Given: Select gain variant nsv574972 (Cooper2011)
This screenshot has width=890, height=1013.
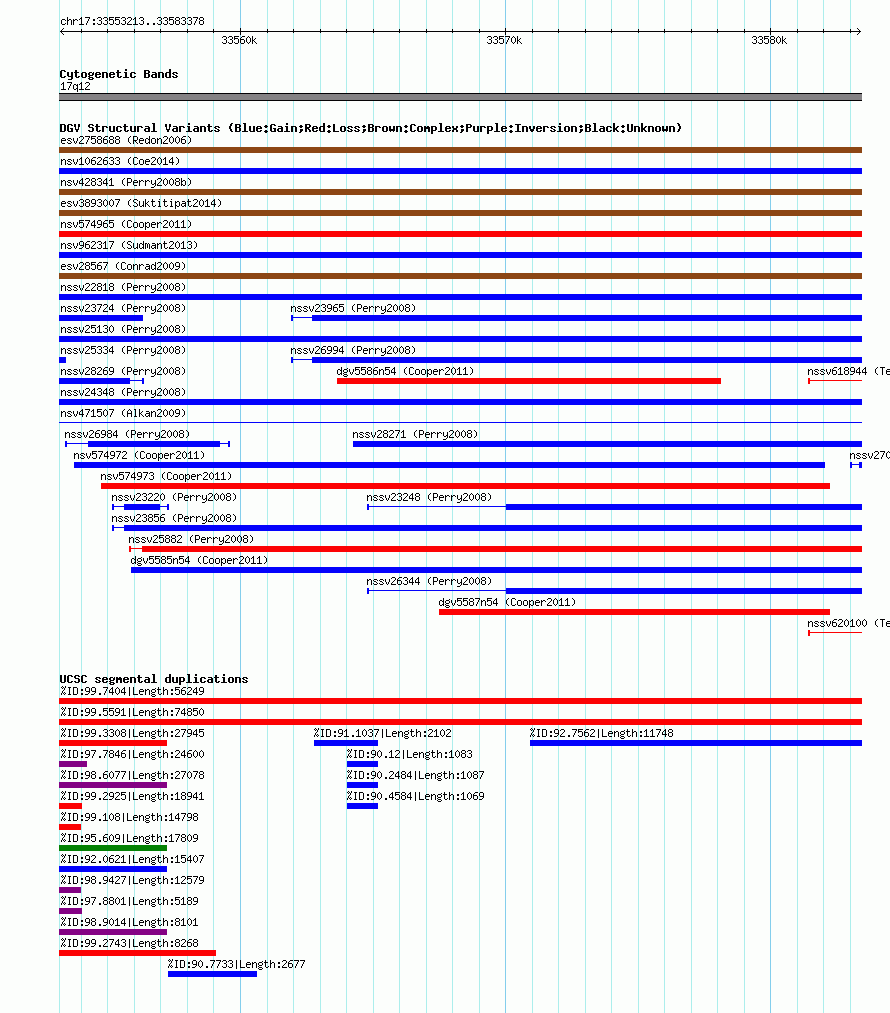Looking at the screenshot, I should point(449,465).
